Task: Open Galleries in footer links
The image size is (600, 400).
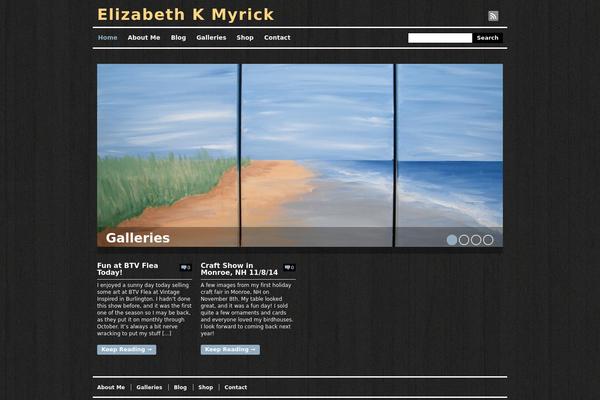Action: point(149,387)
